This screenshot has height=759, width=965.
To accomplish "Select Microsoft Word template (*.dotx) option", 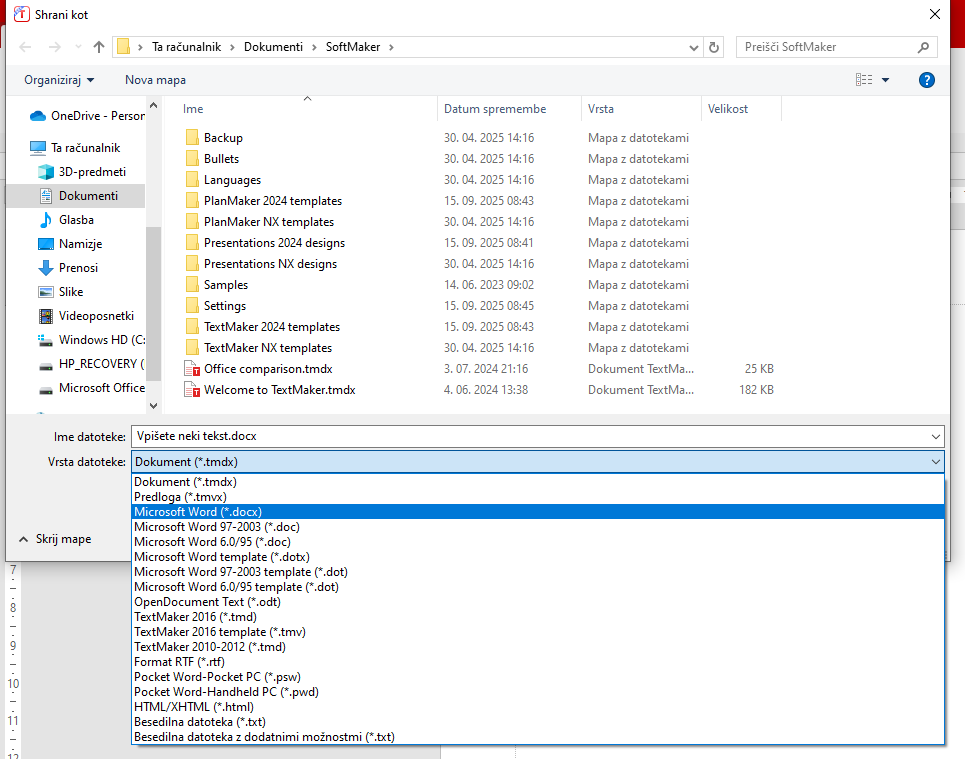I will click(538, 557).
